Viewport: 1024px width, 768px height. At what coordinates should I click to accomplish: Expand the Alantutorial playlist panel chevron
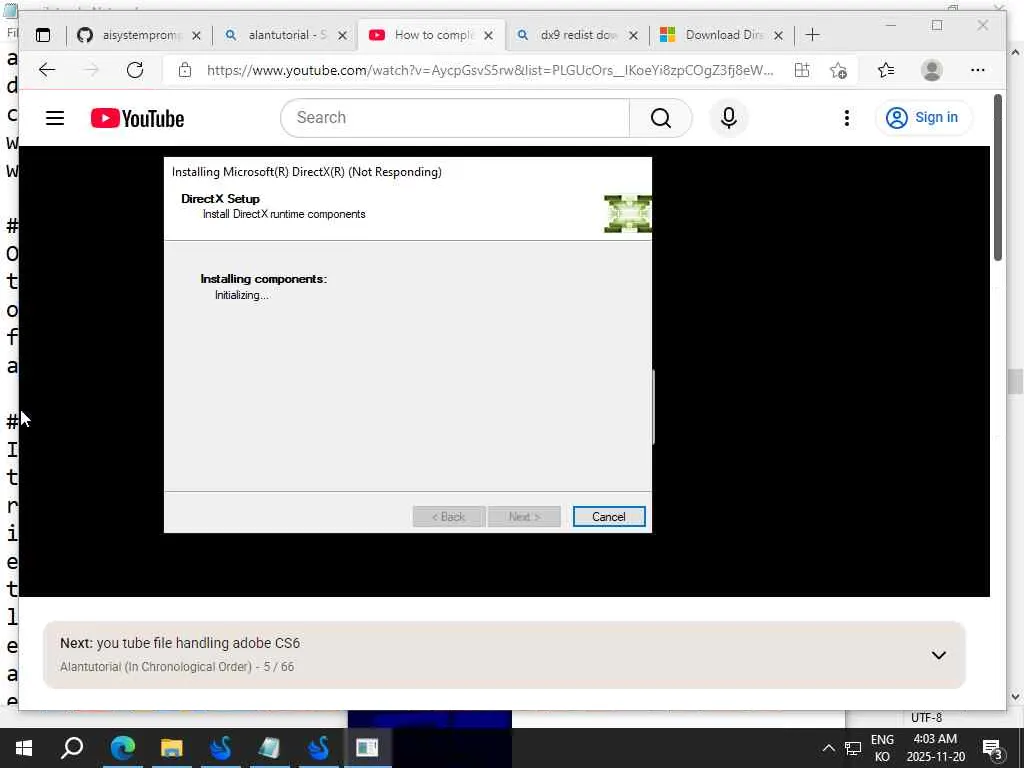click(938, 655)
